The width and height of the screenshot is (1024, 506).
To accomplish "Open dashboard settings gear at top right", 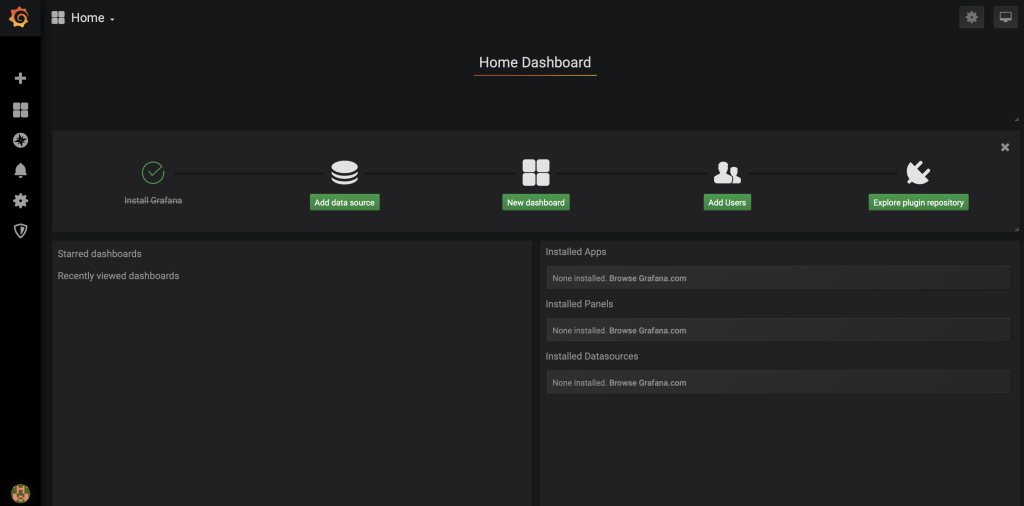I will (x=971, y=17).
